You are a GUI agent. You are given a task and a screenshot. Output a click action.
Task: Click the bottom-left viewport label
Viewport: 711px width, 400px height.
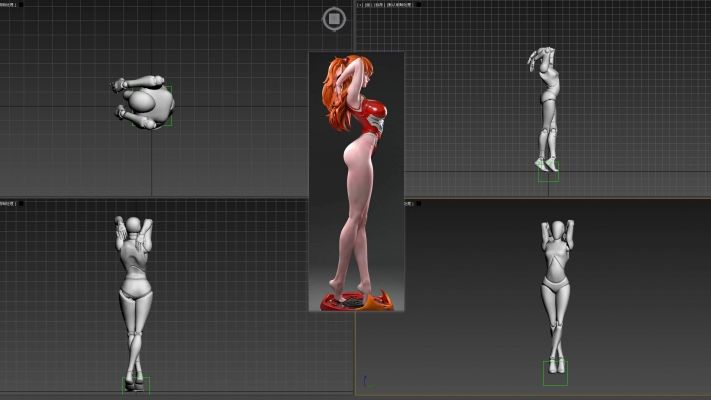[x=10, y=203]
